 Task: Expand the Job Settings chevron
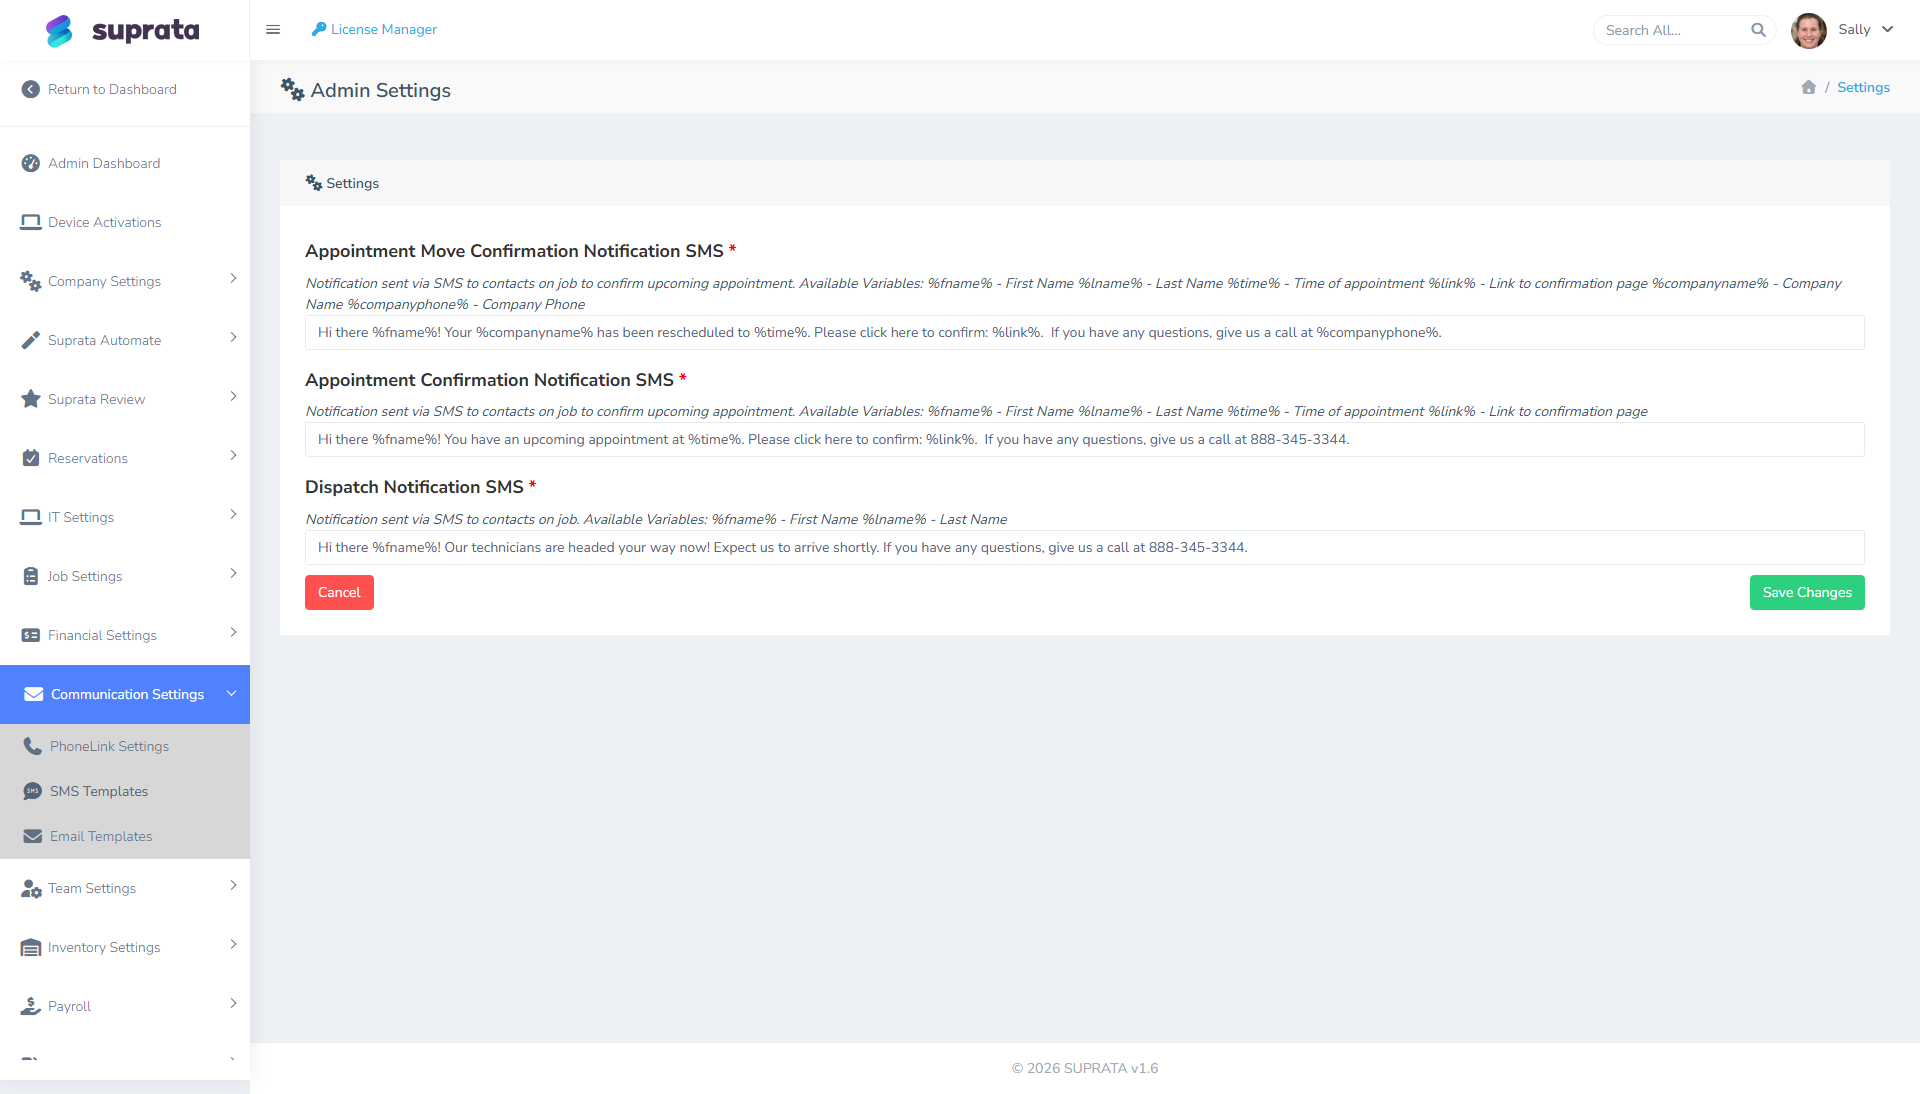click(x=233, y=573)
